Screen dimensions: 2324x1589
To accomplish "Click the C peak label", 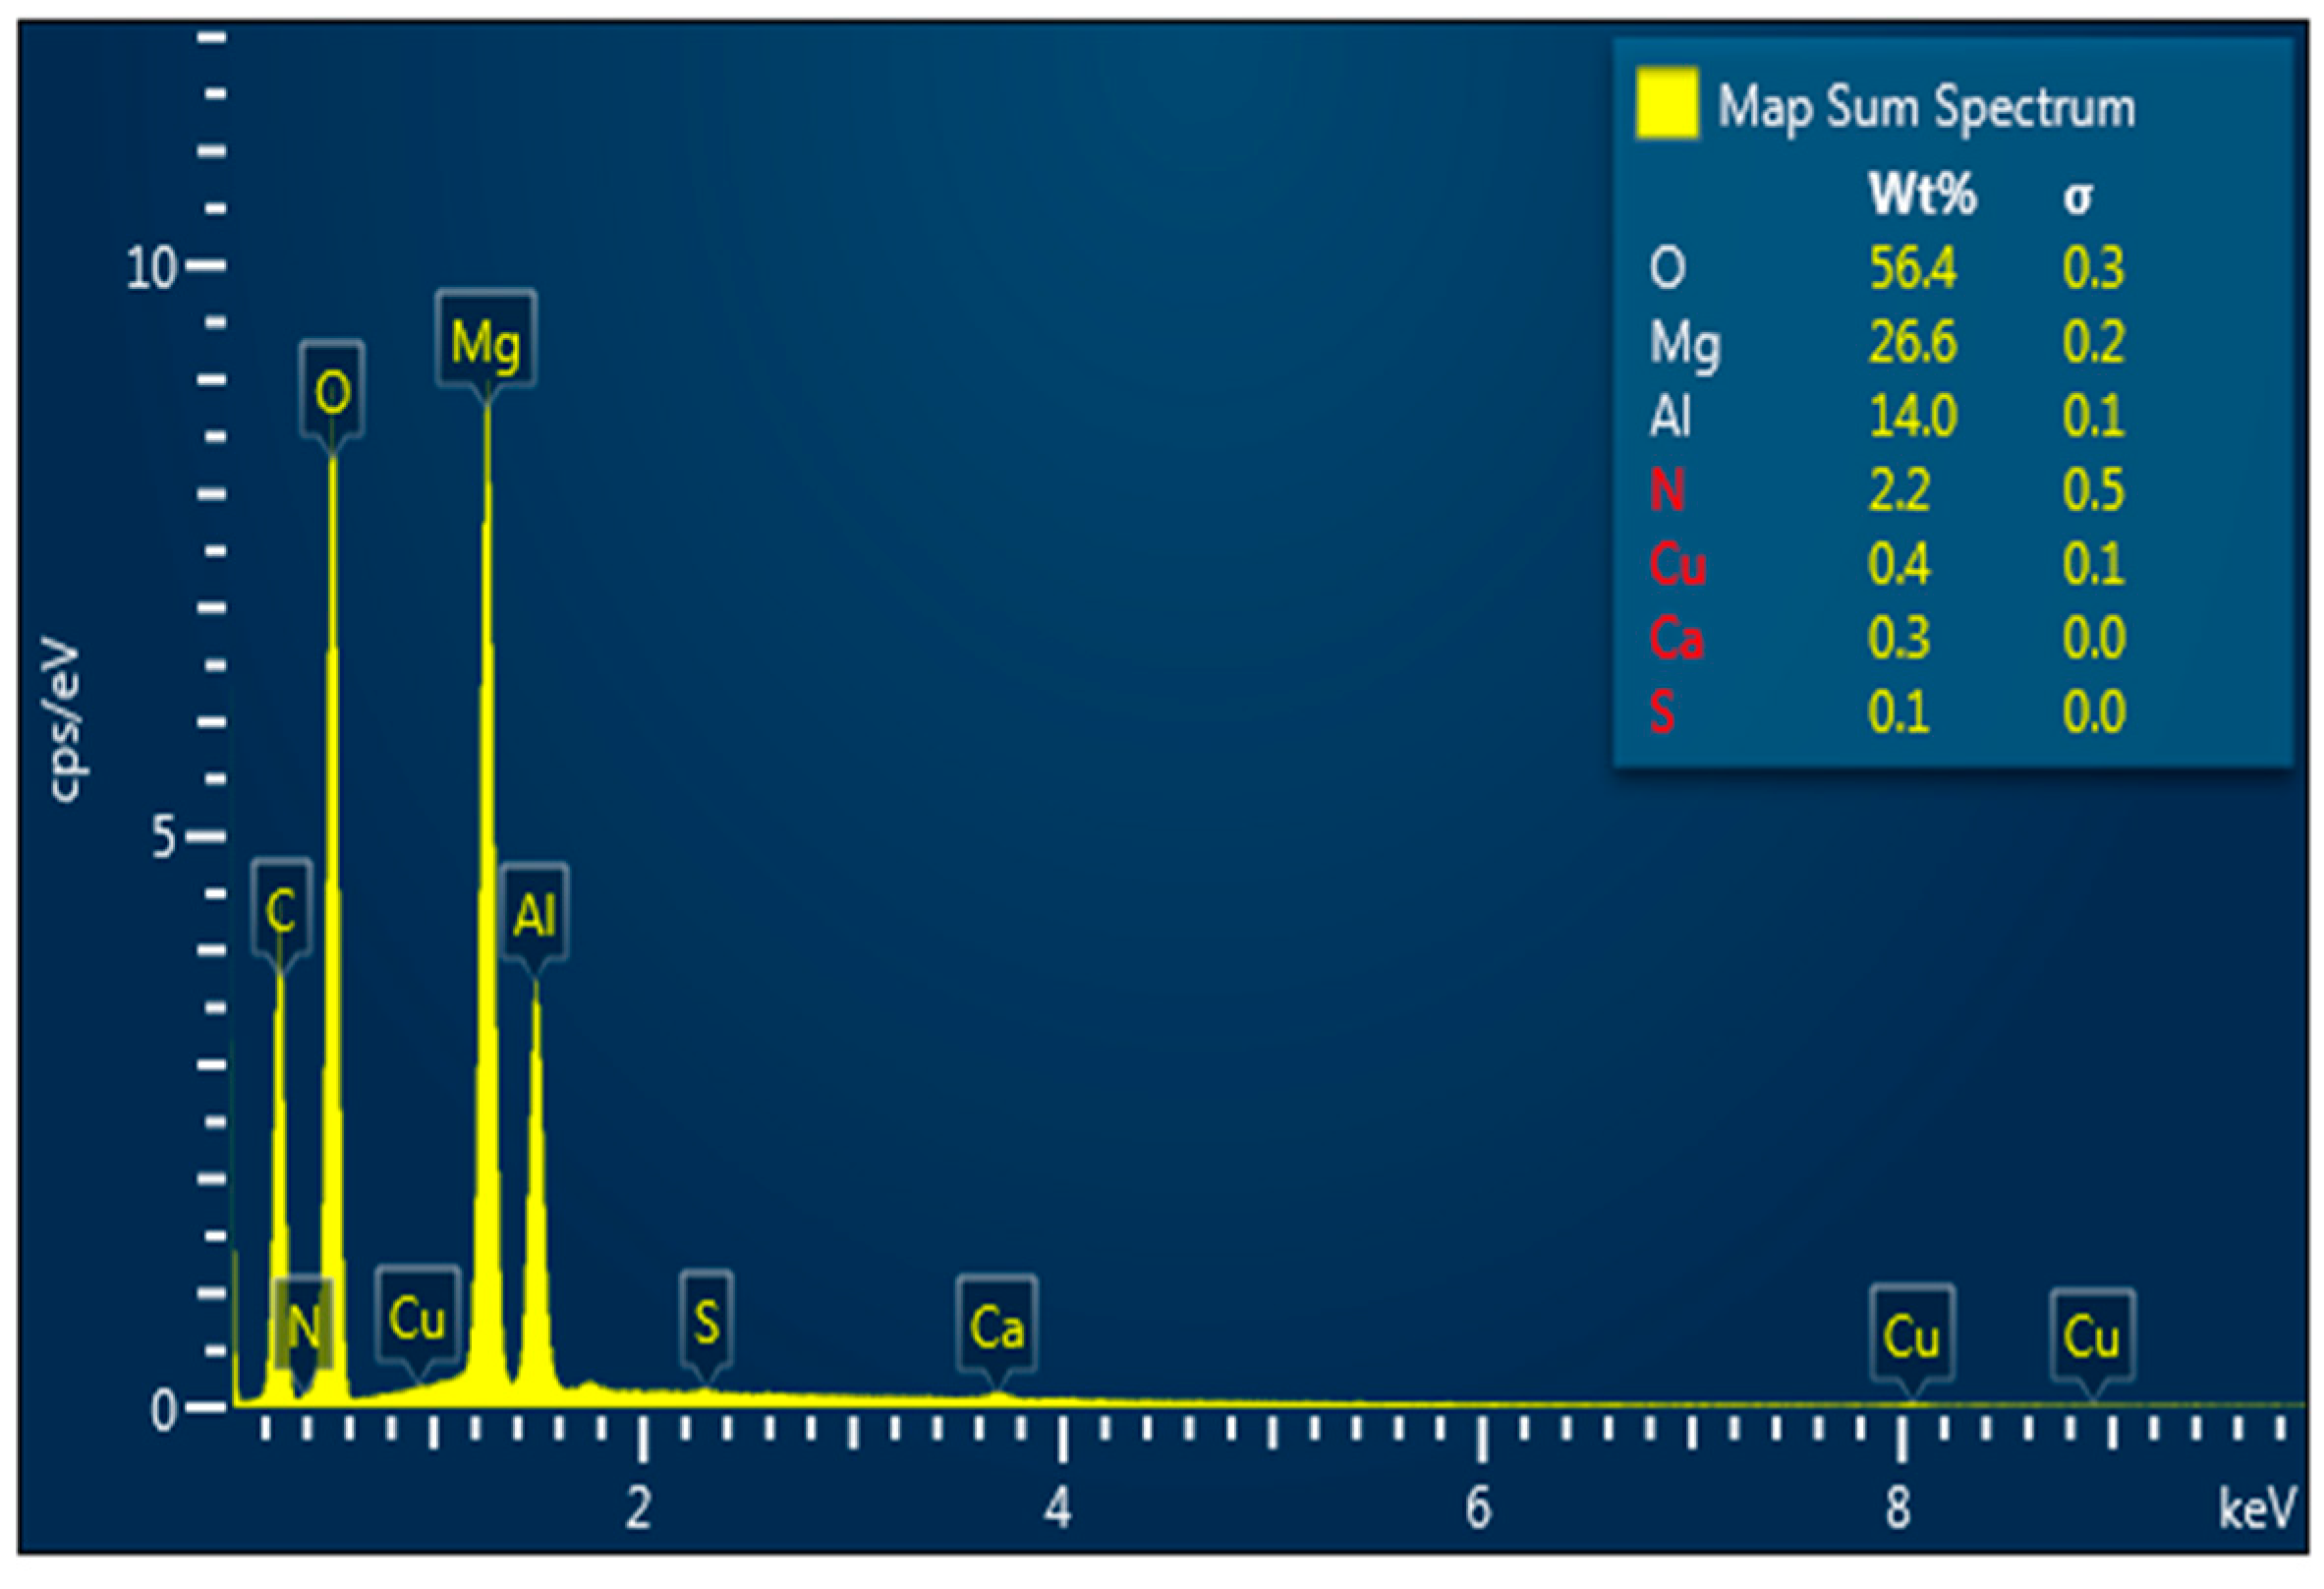I will [x=281, y=909].
